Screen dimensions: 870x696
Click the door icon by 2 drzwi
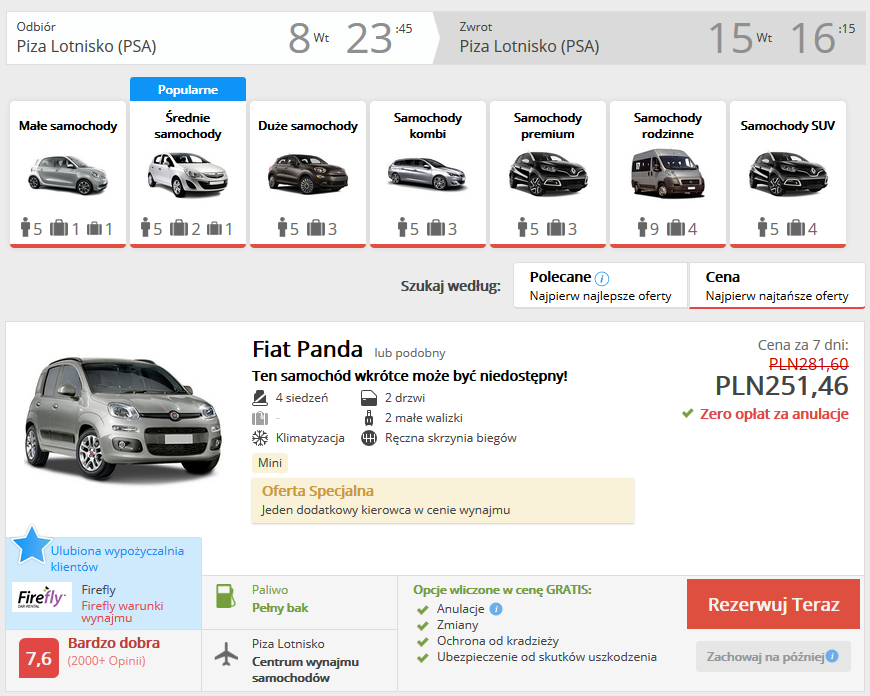(x=369, y=398)
